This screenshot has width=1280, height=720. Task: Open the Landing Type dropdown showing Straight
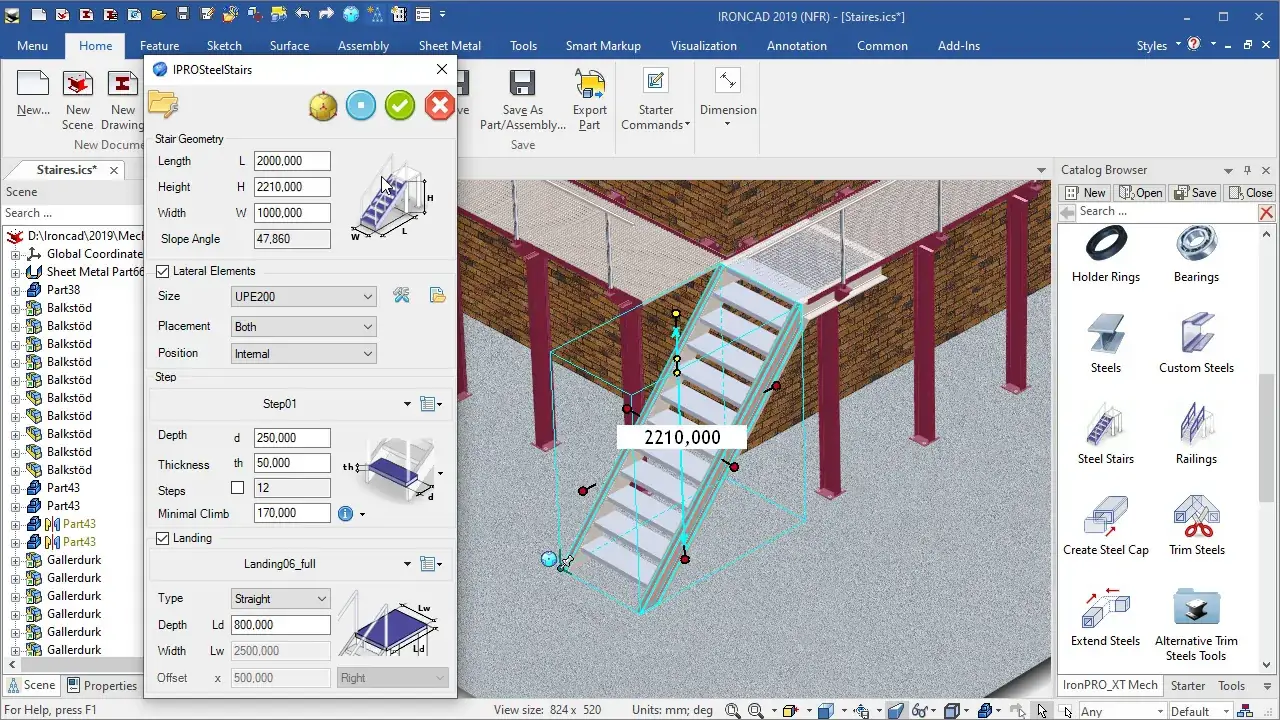point(281,599)
